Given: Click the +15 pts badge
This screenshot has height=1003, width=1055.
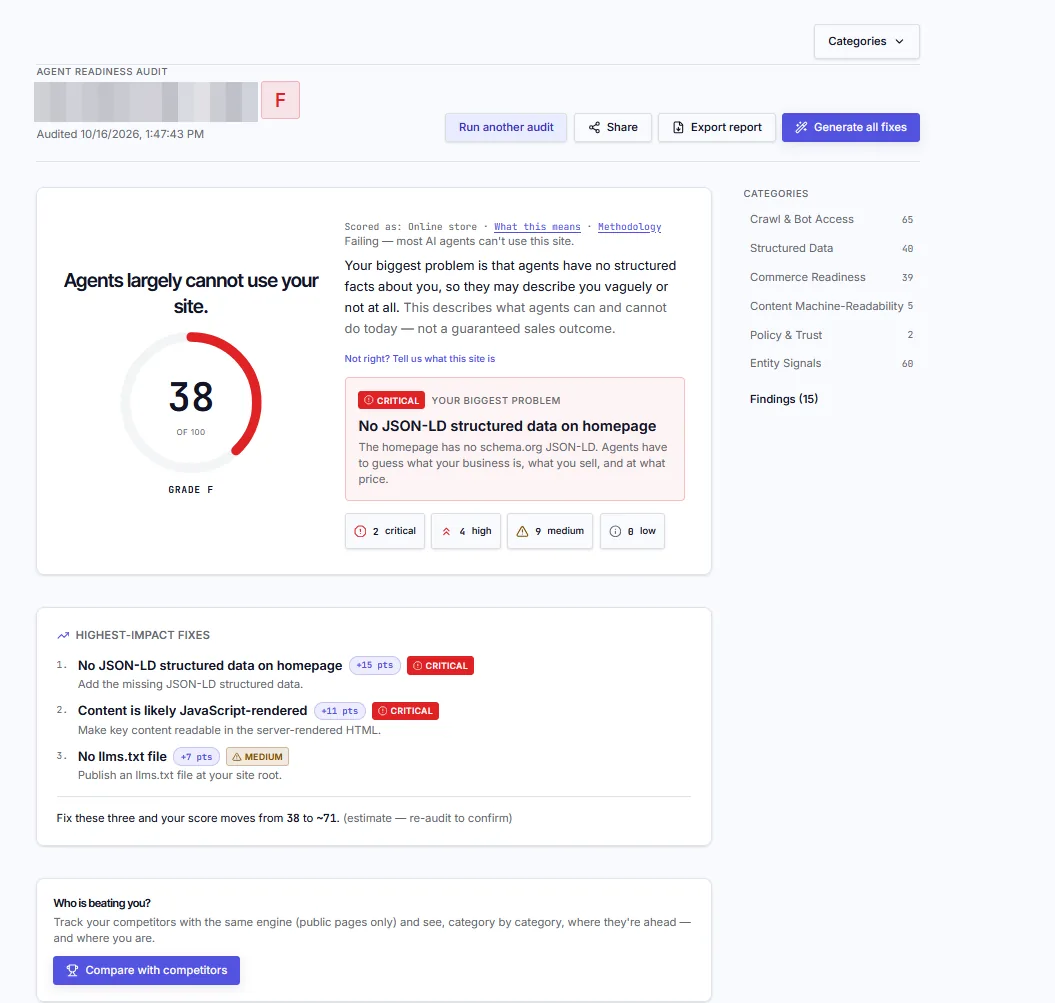Looking at the screenshot, I should click(375, 665).
